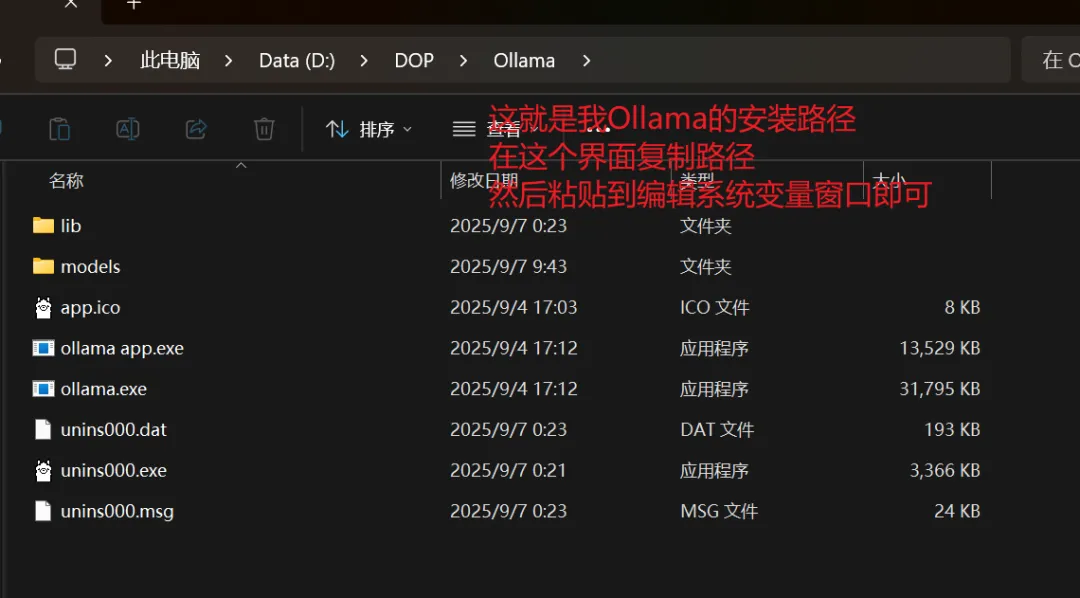Click the type MSG 文件
The image size is (1080, 598).
point(719,511)
